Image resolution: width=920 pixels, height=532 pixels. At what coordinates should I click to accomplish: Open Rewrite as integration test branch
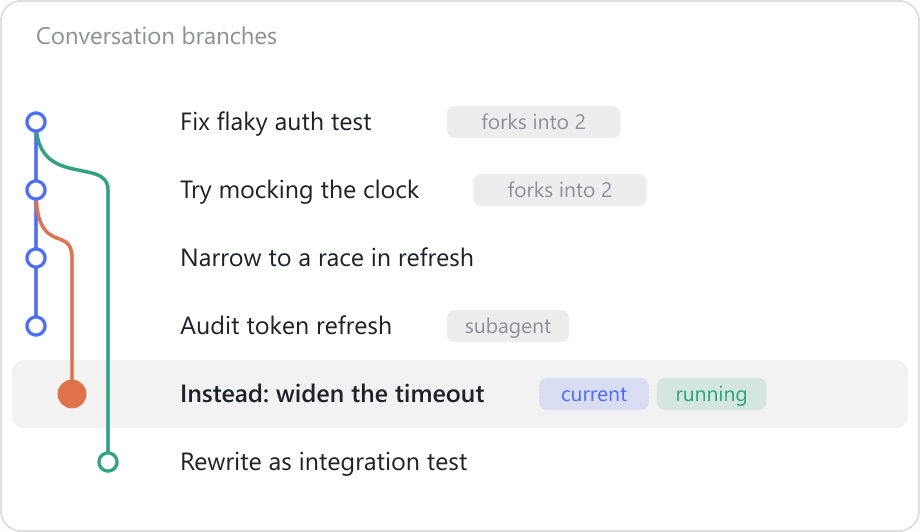[324, 462]
